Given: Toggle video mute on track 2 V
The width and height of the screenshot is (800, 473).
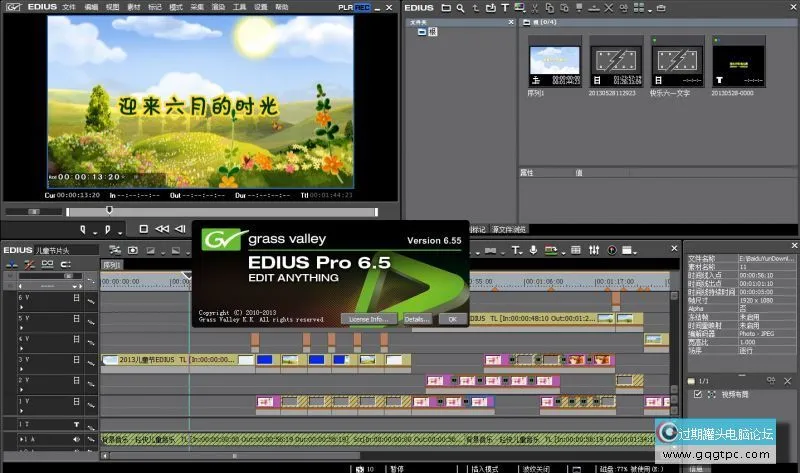Looking at the screenshot, I should click(76, 381).
